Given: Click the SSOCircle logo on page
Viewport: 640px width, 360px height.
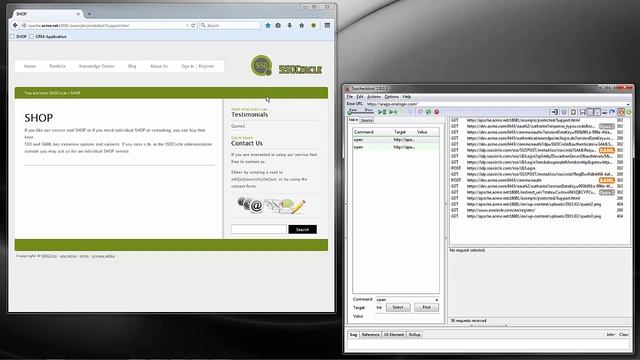Looking at the screenshot, I should [286, 66].
